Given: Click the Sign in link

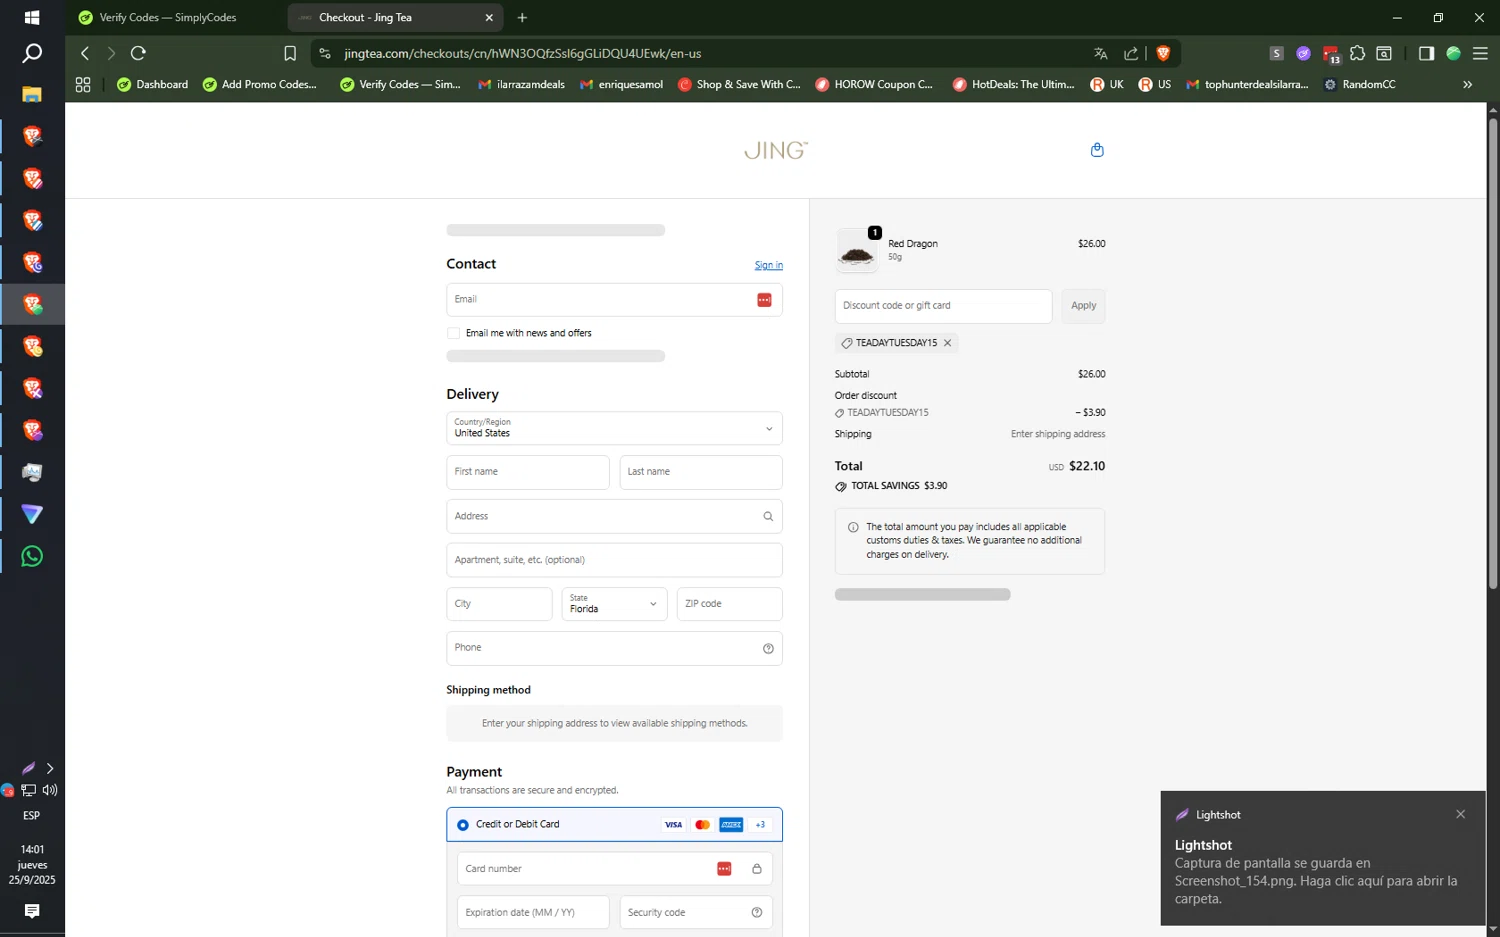Looking at the screenshot, I should tap(769, 265).
